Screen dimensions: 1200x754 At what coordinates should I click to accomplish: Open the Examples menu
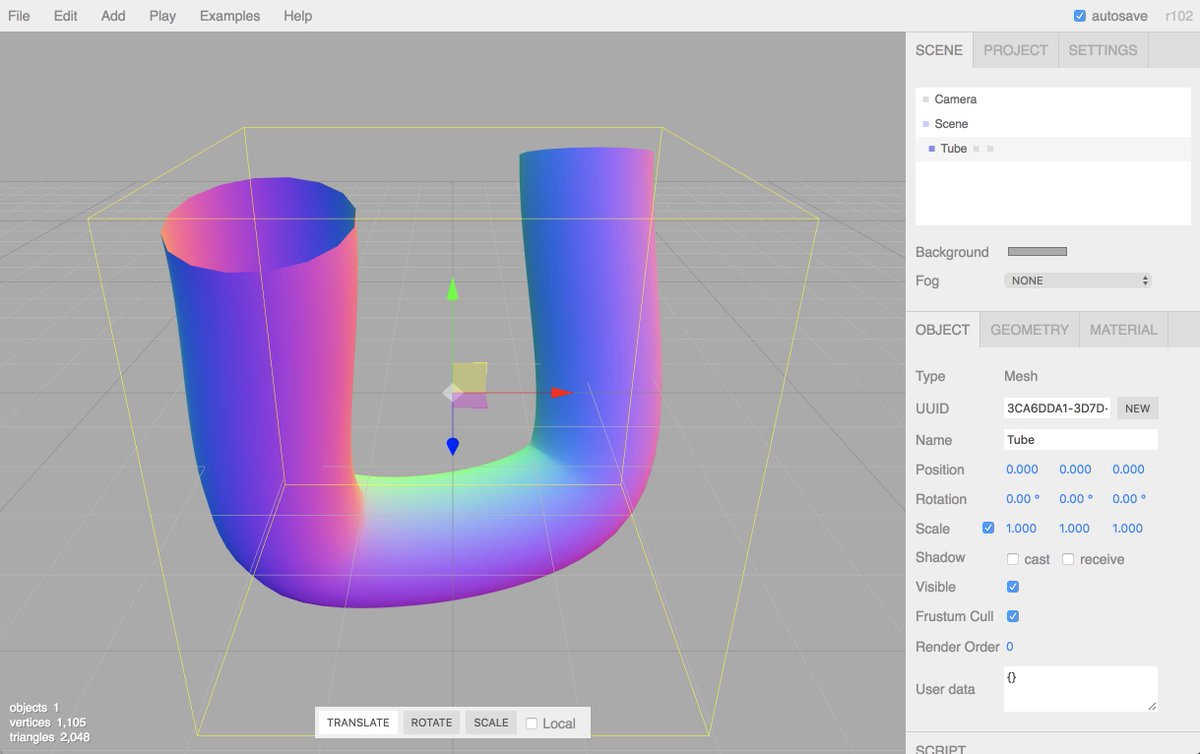tap(229, 16)
